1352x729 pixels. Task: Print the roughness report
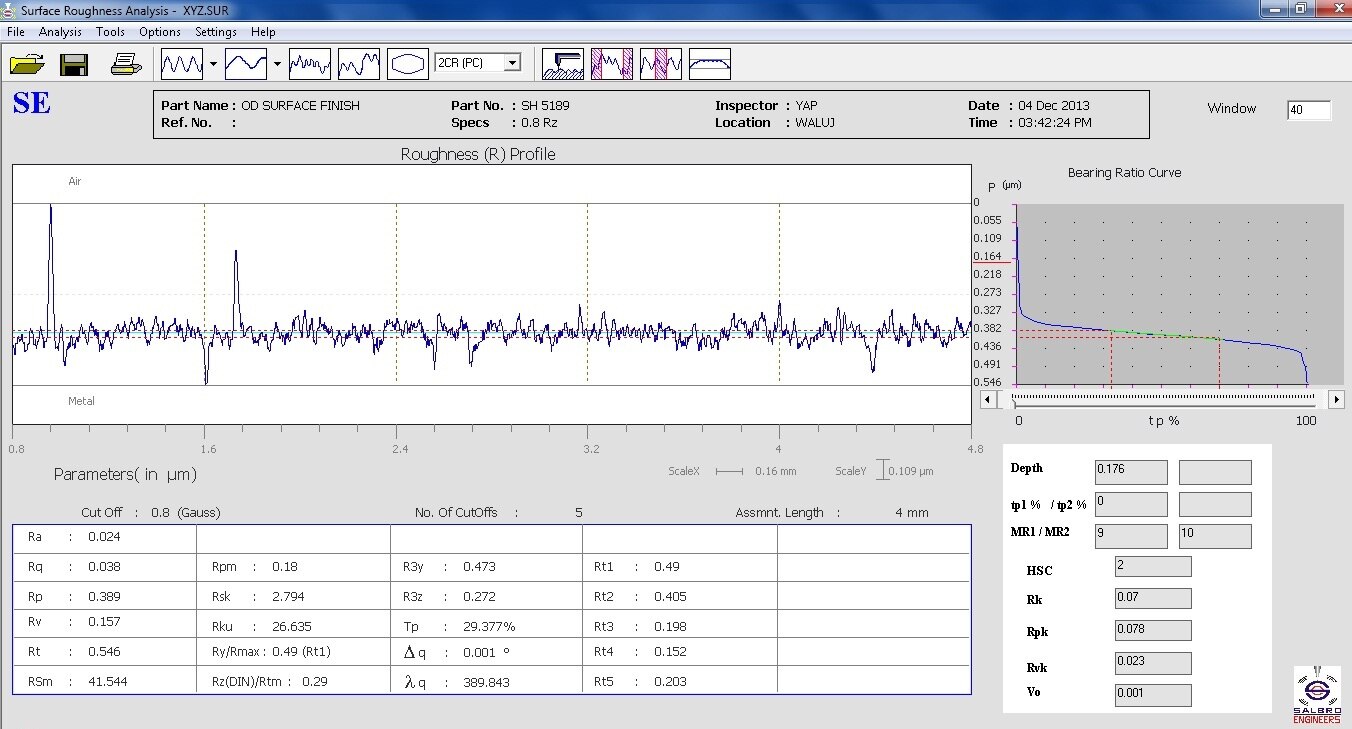pos(126,65)
